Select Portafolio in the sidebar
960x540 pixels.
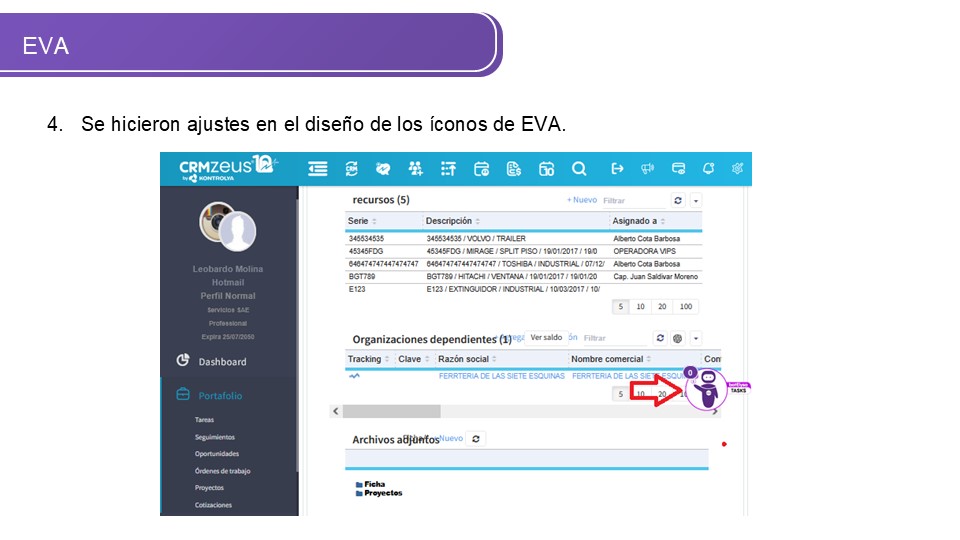point(220,396)
